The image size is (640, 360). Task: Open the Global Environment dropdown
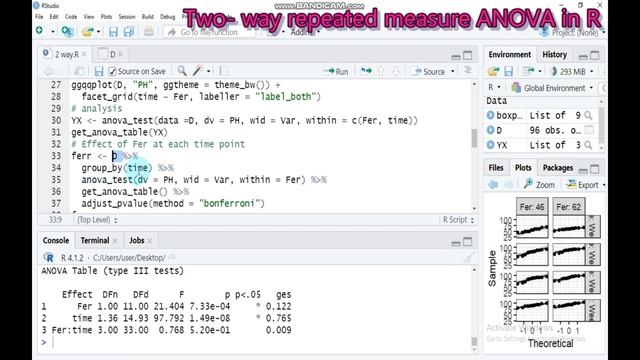point(553,88)
